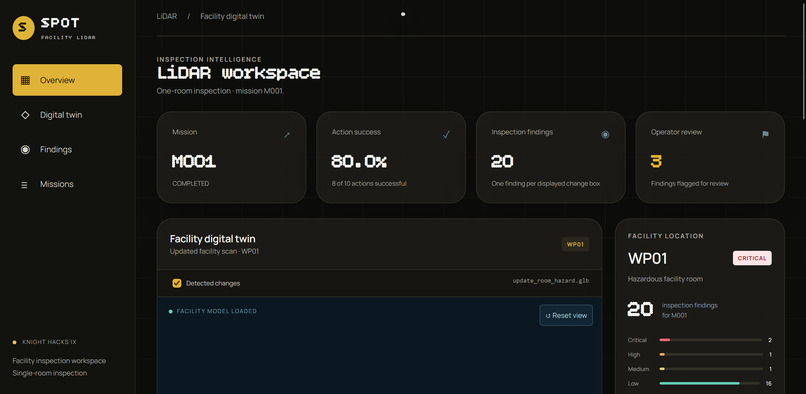
Task: Click the KNIGHT HACKS IX footer label
Action: tap(49, 342)
